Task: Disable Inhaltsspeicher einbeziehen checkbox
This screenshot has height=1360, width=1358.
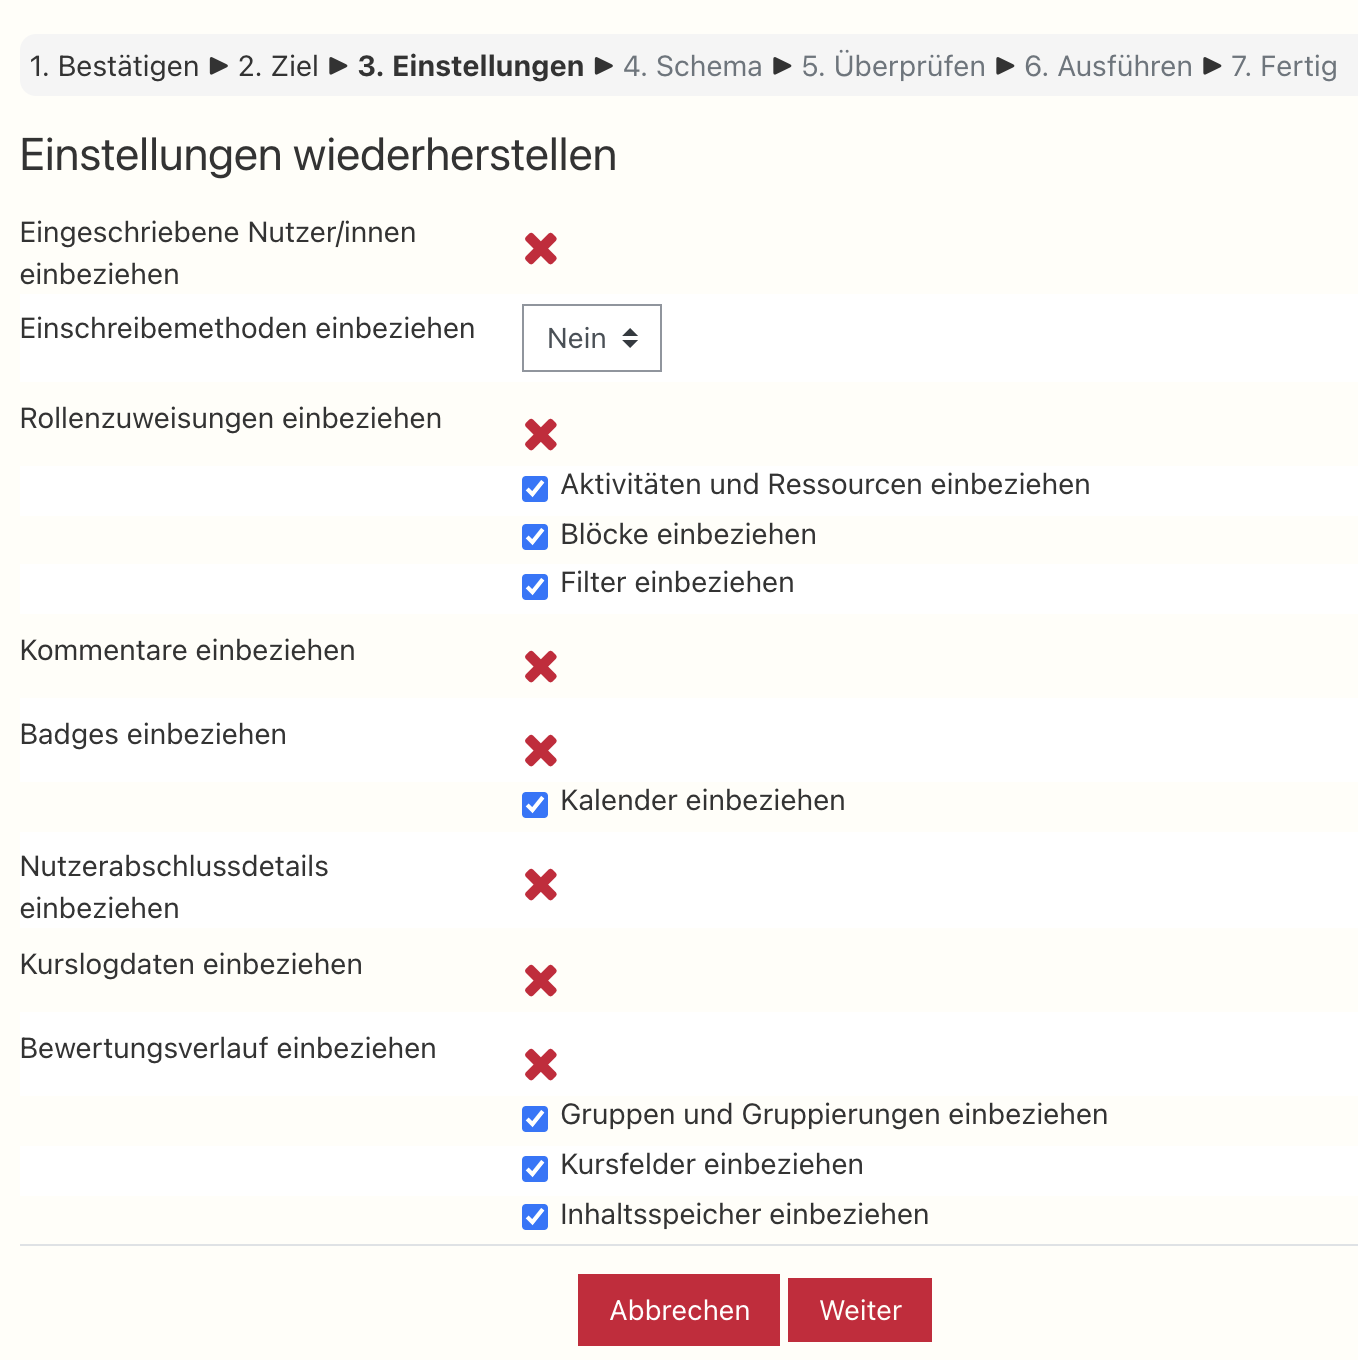Action: [x=535, y=1217]
